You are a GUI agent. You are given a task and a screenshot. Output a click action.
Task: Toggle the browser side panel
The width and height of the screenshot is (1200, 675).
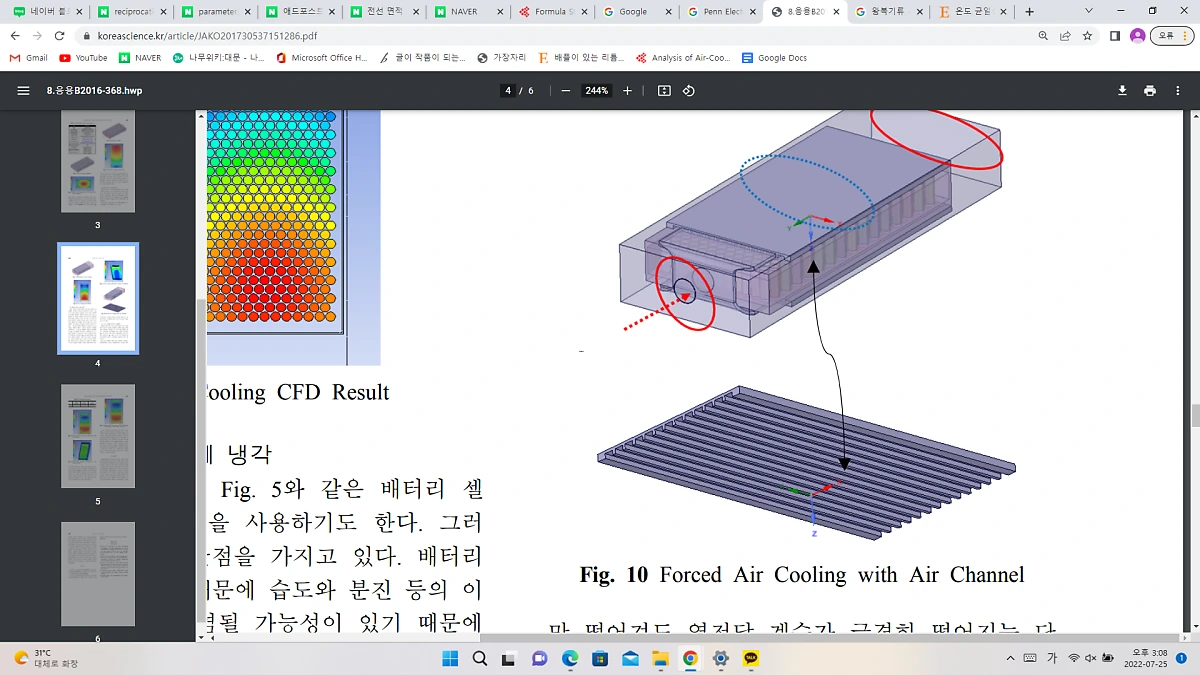point(1115,35)
